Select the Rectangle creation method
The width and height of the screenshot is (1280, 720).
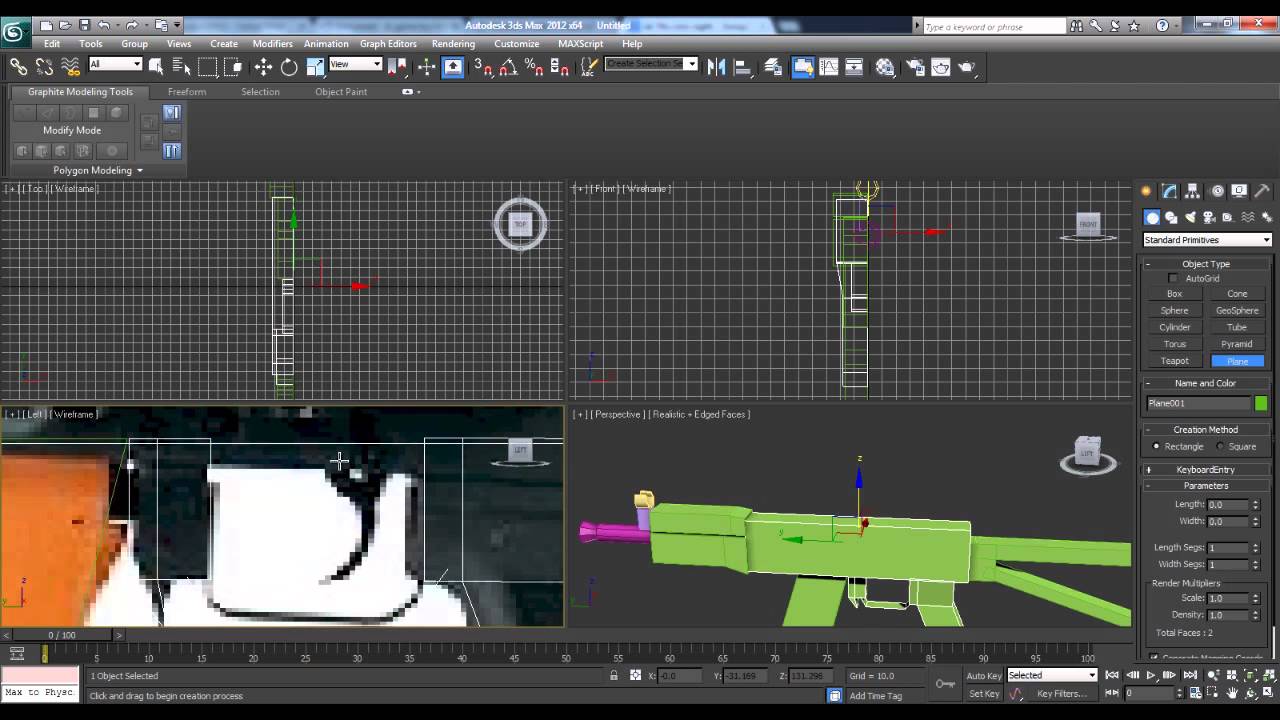(1157, 446)
